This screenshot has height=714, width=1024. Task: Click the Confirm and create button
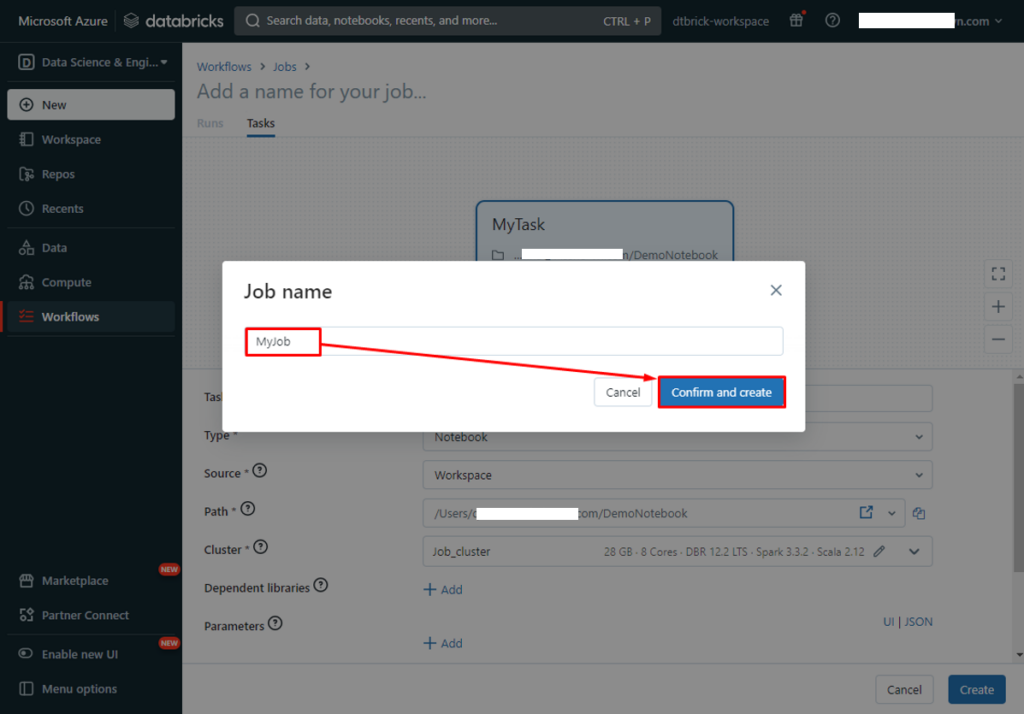(x=721, y=392)
